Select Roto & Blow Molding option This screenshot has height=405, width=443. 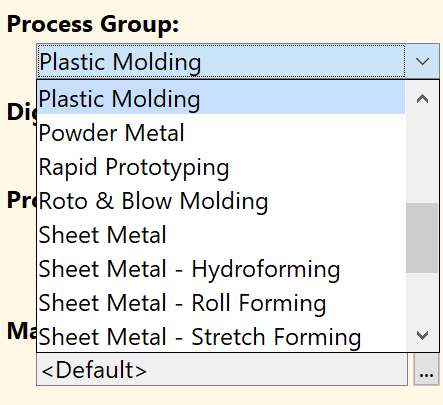221,201
